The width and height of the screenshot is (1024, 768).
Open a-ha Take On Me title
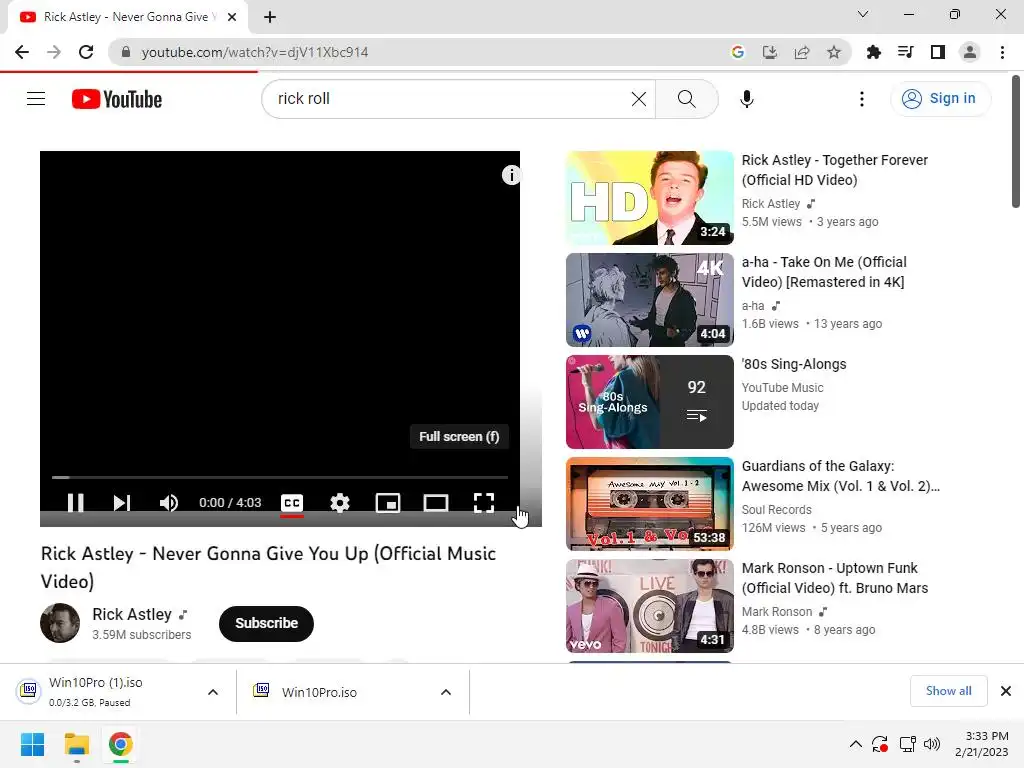tap(824, 272)
